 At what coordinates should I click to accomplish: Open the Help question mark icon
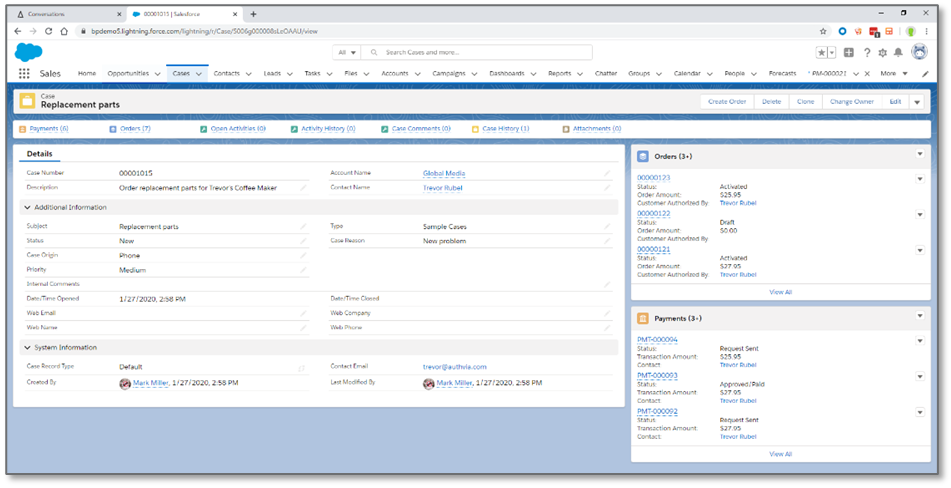tap(867, 53)
